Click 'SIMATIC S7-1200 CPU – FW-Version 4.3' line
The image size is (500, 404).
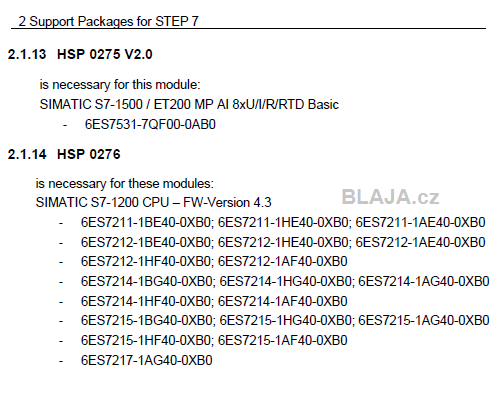(154, 202)
